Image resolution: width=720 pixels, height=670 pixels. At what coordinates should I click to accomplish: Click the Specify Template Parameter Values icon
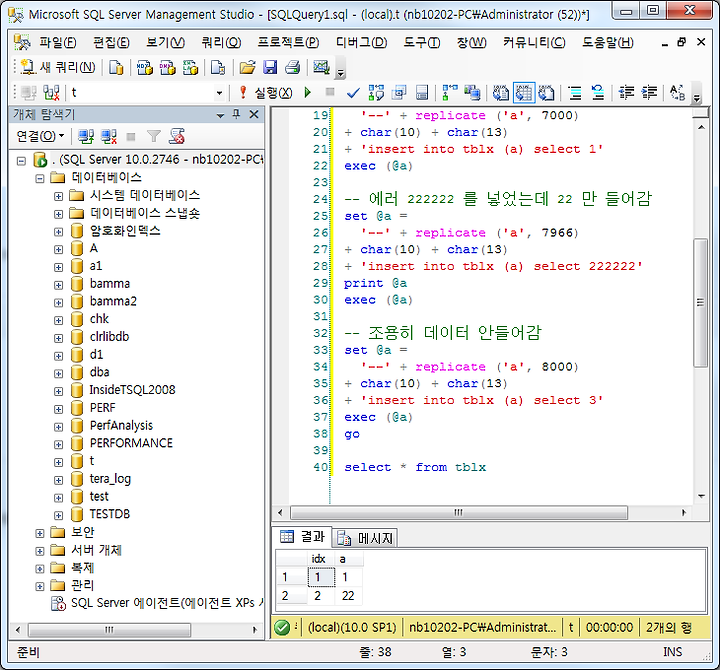pyautogui.click(x=678, y=93)
